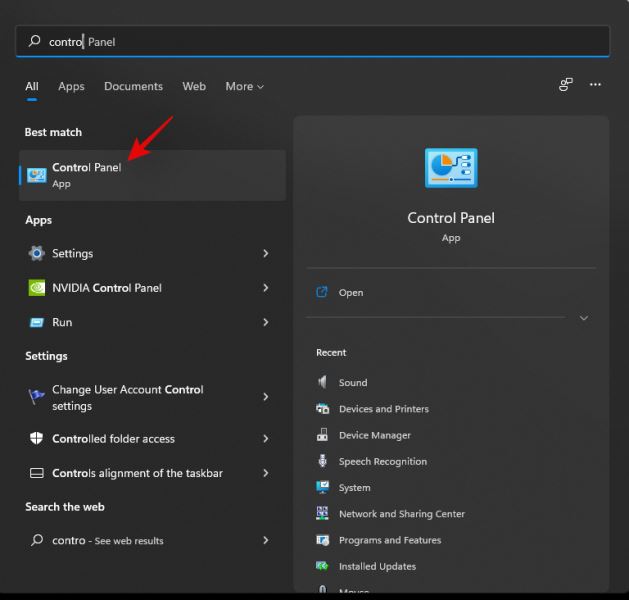This screenshot has height=600, width=629.
Task: Click Open to launch Control Panel
Action: click(x=350, y=293)
